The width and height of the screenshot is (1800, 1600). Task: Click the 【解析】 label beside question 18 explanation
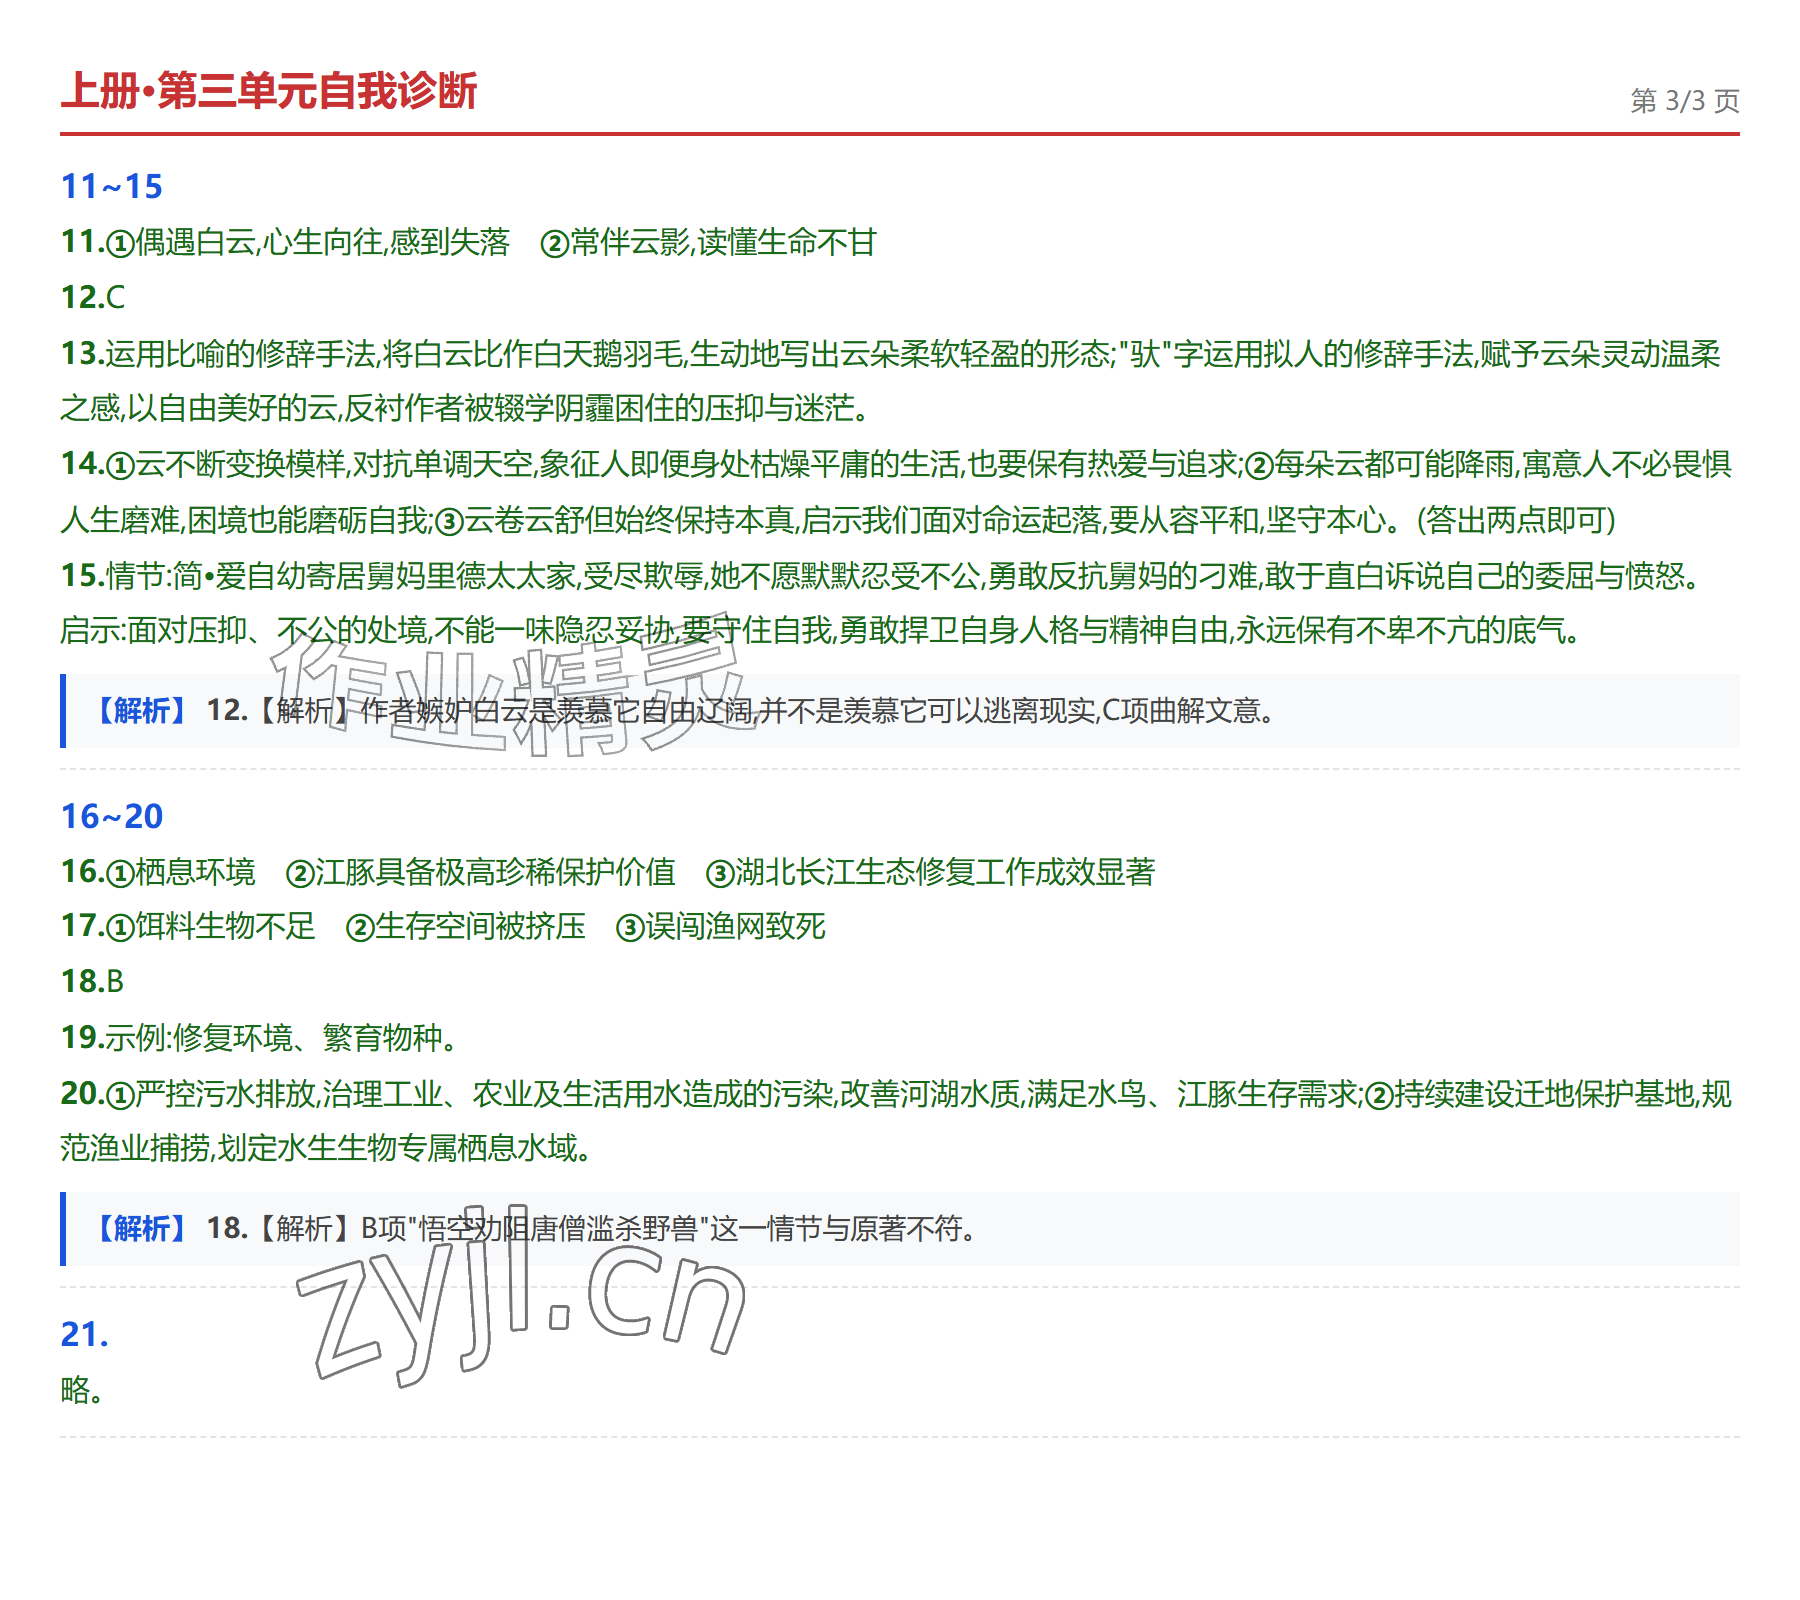[x=142, y=1228]
